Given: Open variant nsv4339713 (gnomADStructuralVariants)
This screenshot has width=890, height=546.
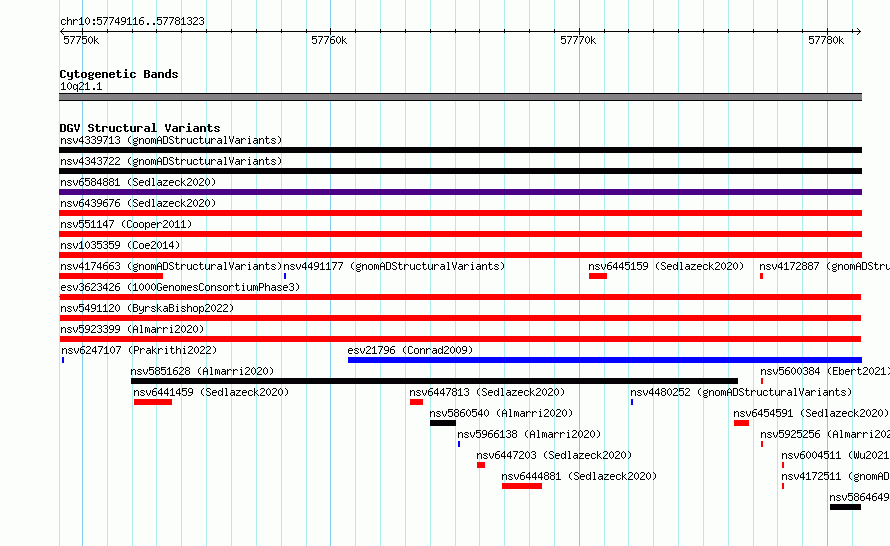Looking at the screenshot, I should tap(171, 140).
